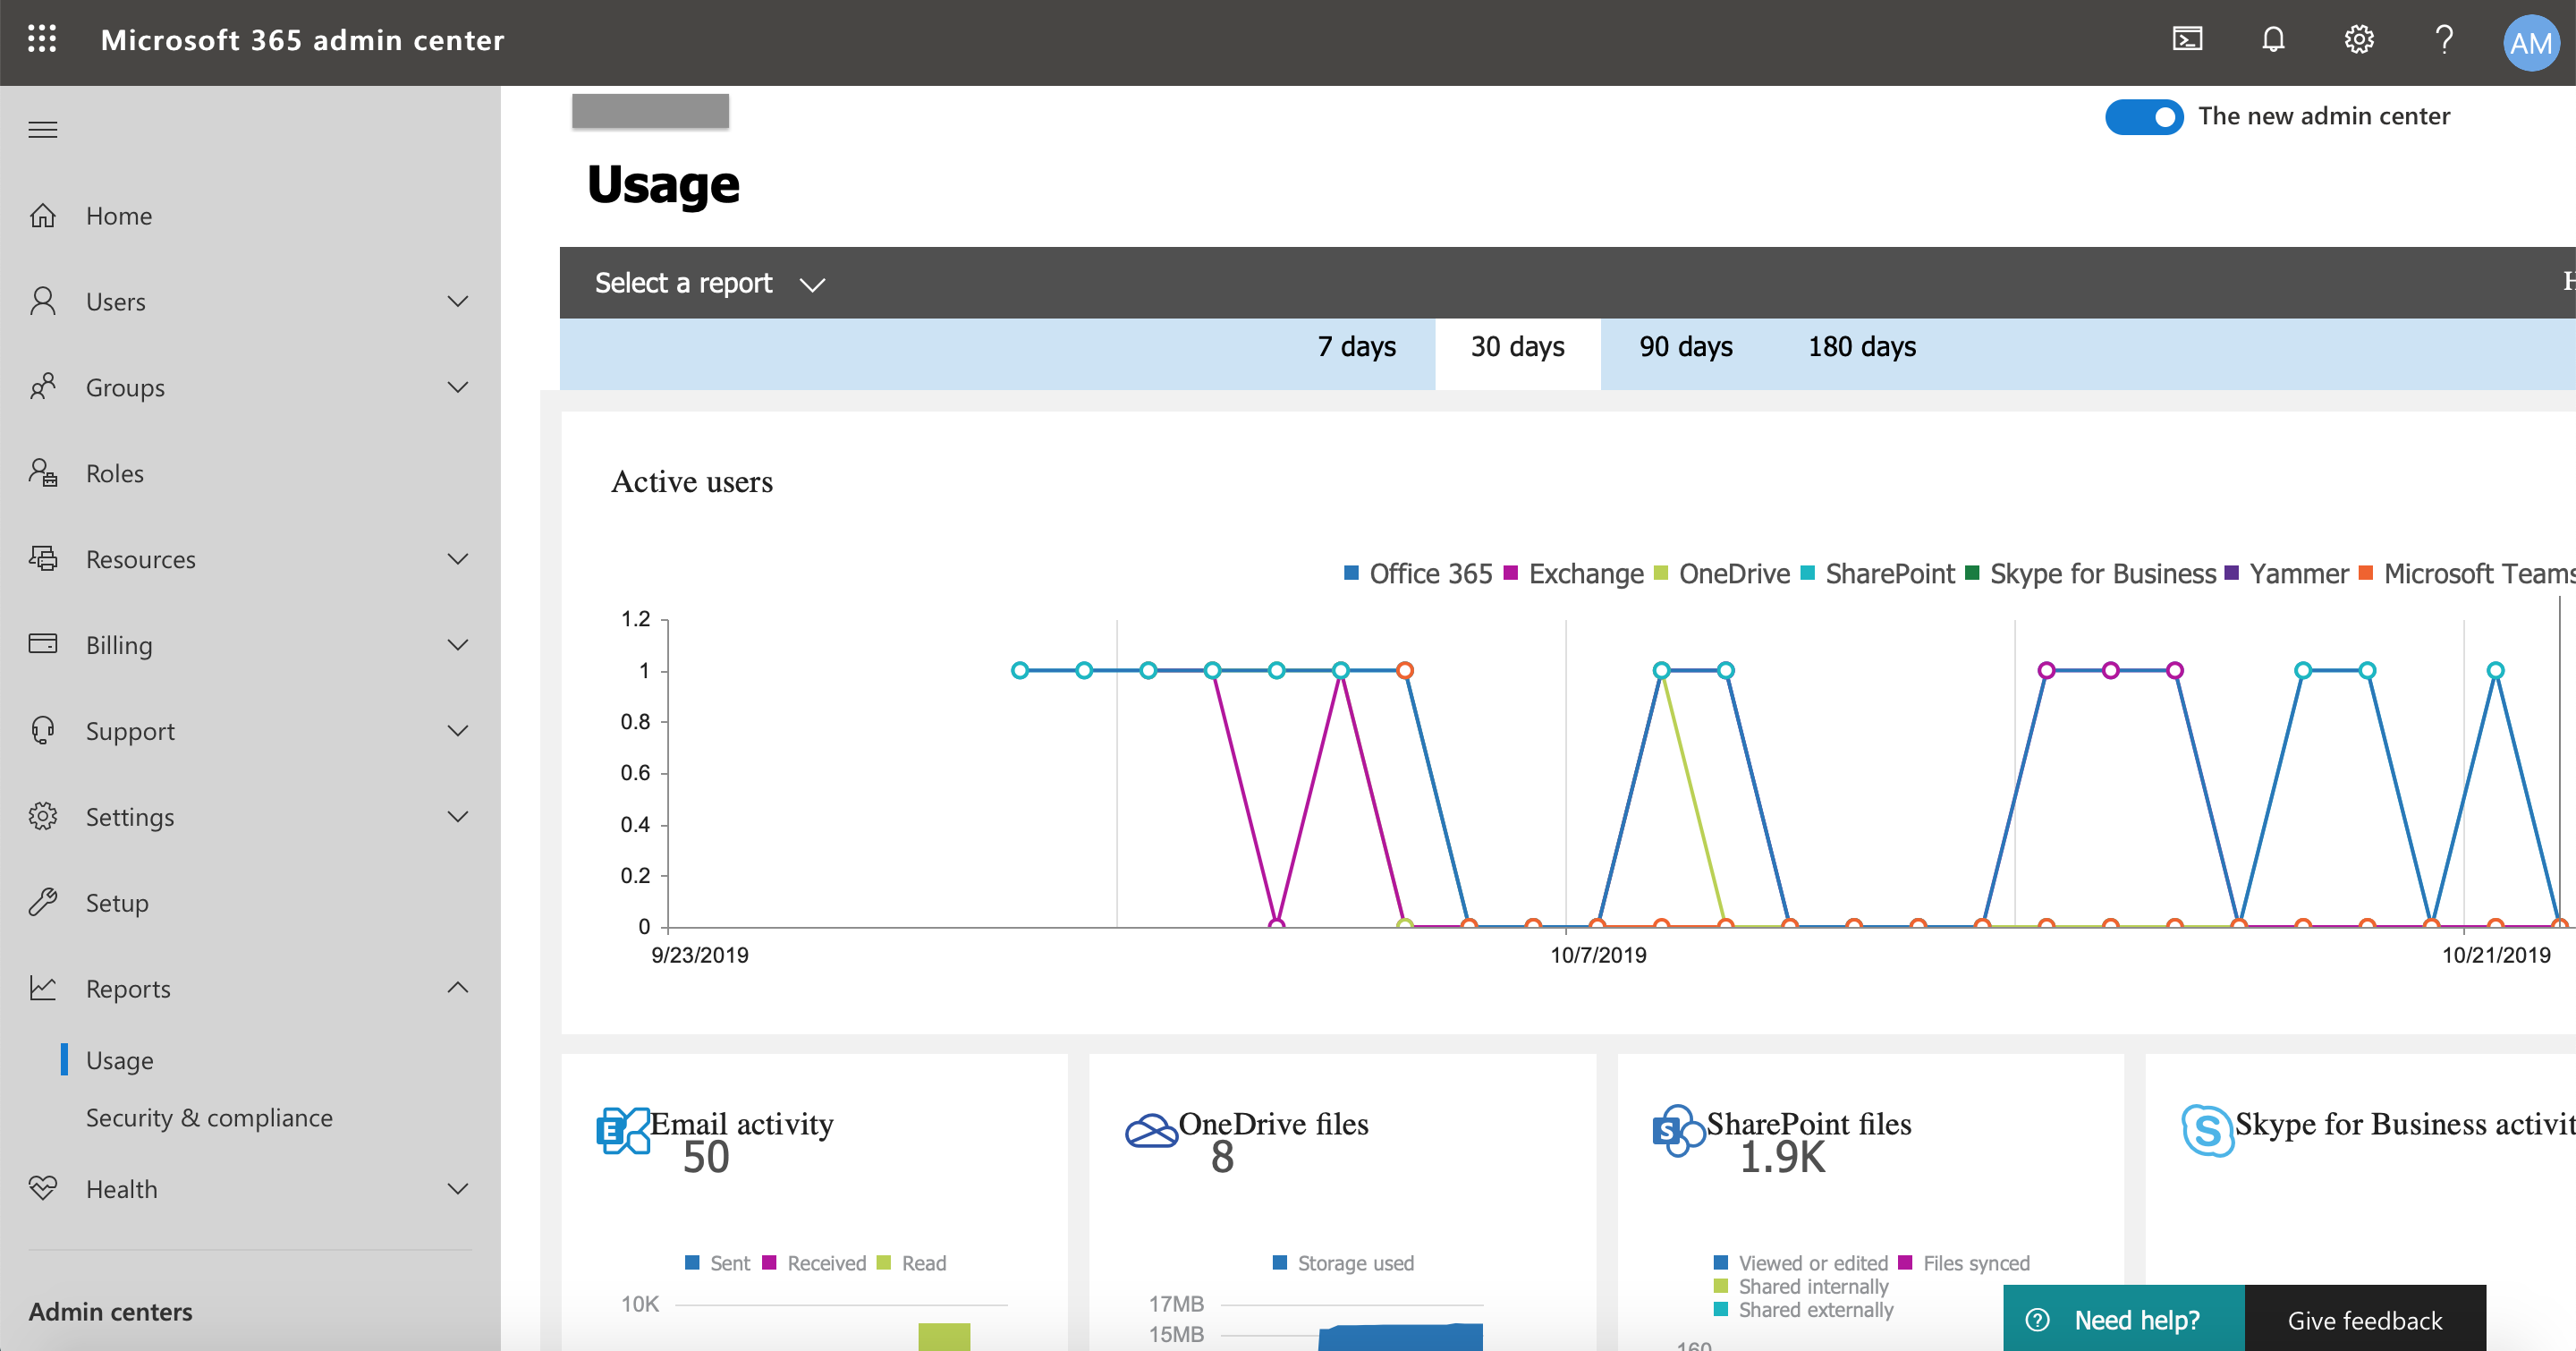Open Usage under Reports
The height and width of the screenshot is (1351, 2576).
120,1060
